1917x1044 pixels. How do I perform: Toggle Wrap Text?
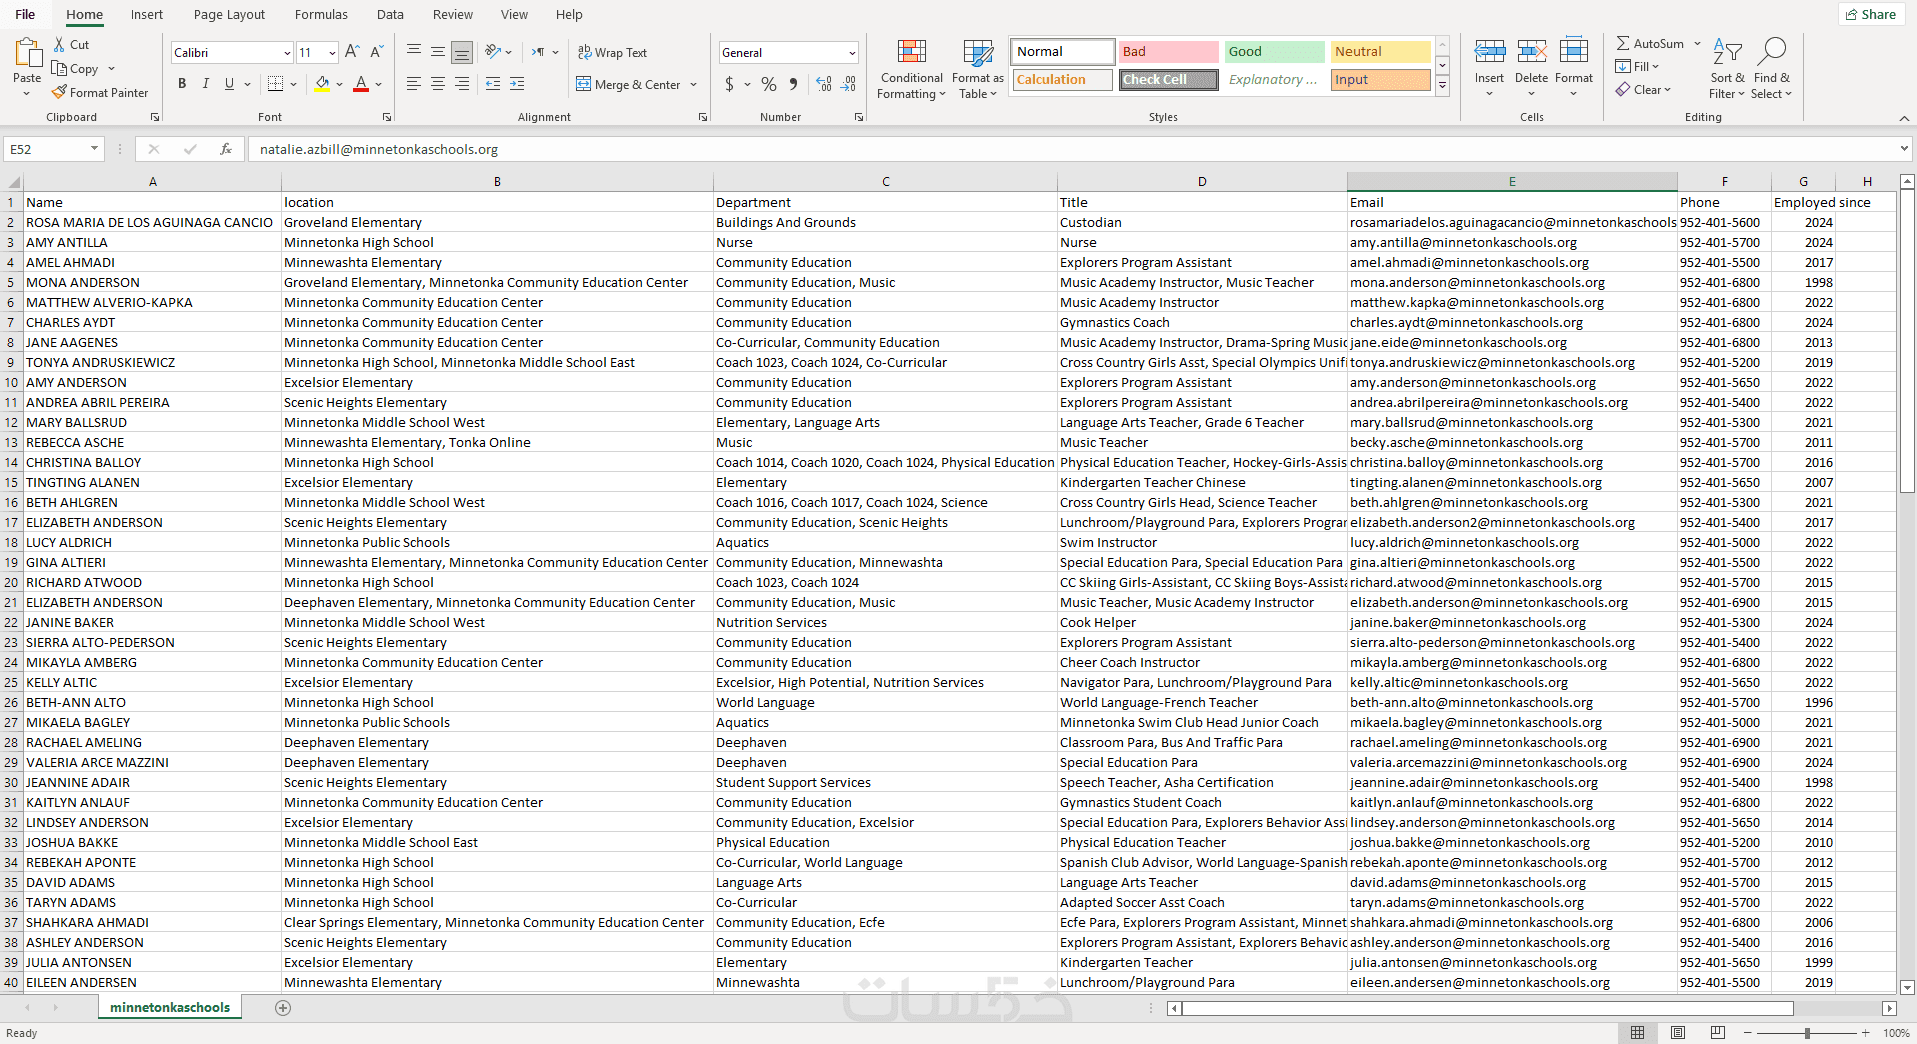(x=612, y=53)
